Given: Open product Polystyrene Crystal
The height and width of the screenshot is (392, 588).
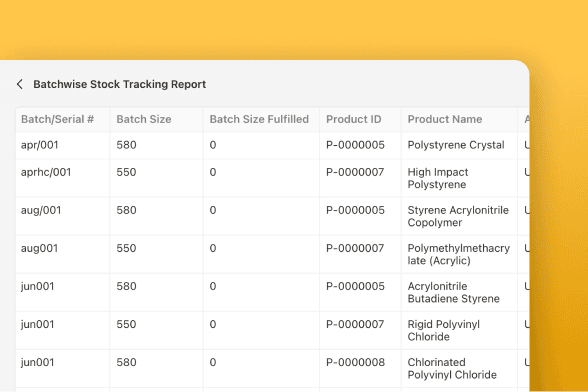Looking at the screenshot, I should tap(456, 145).
